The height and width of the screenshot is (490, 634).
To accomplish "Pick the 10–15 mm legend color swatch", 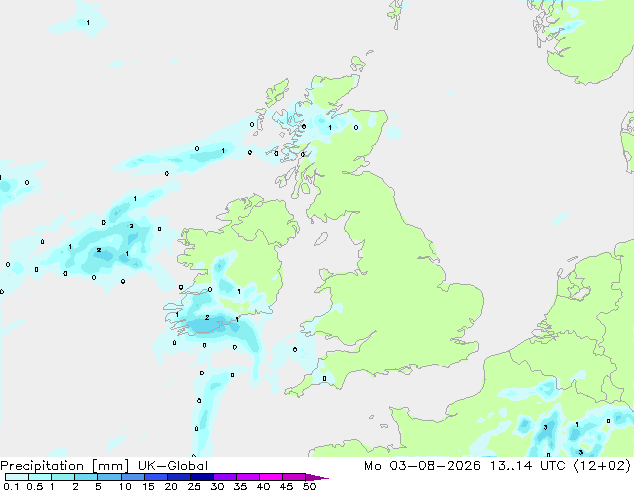I will point(133,477).
